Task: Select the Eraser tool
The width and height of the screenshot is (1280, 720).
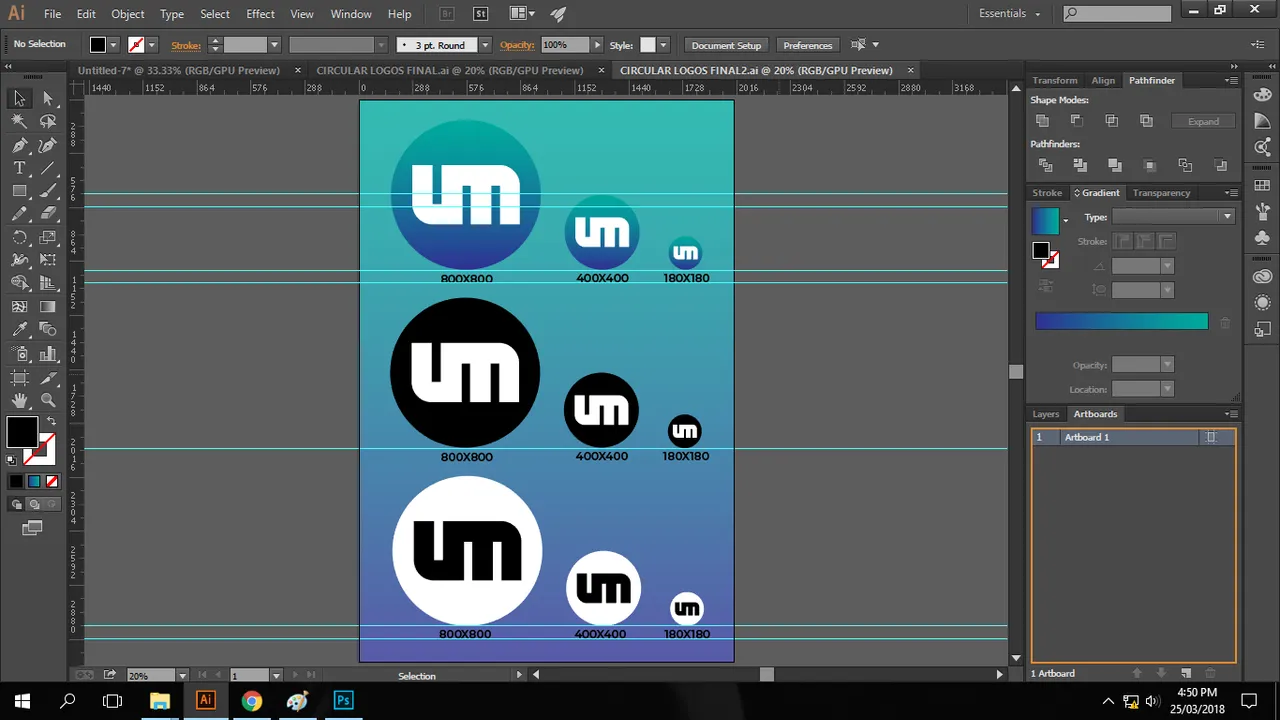Action: 48,214
